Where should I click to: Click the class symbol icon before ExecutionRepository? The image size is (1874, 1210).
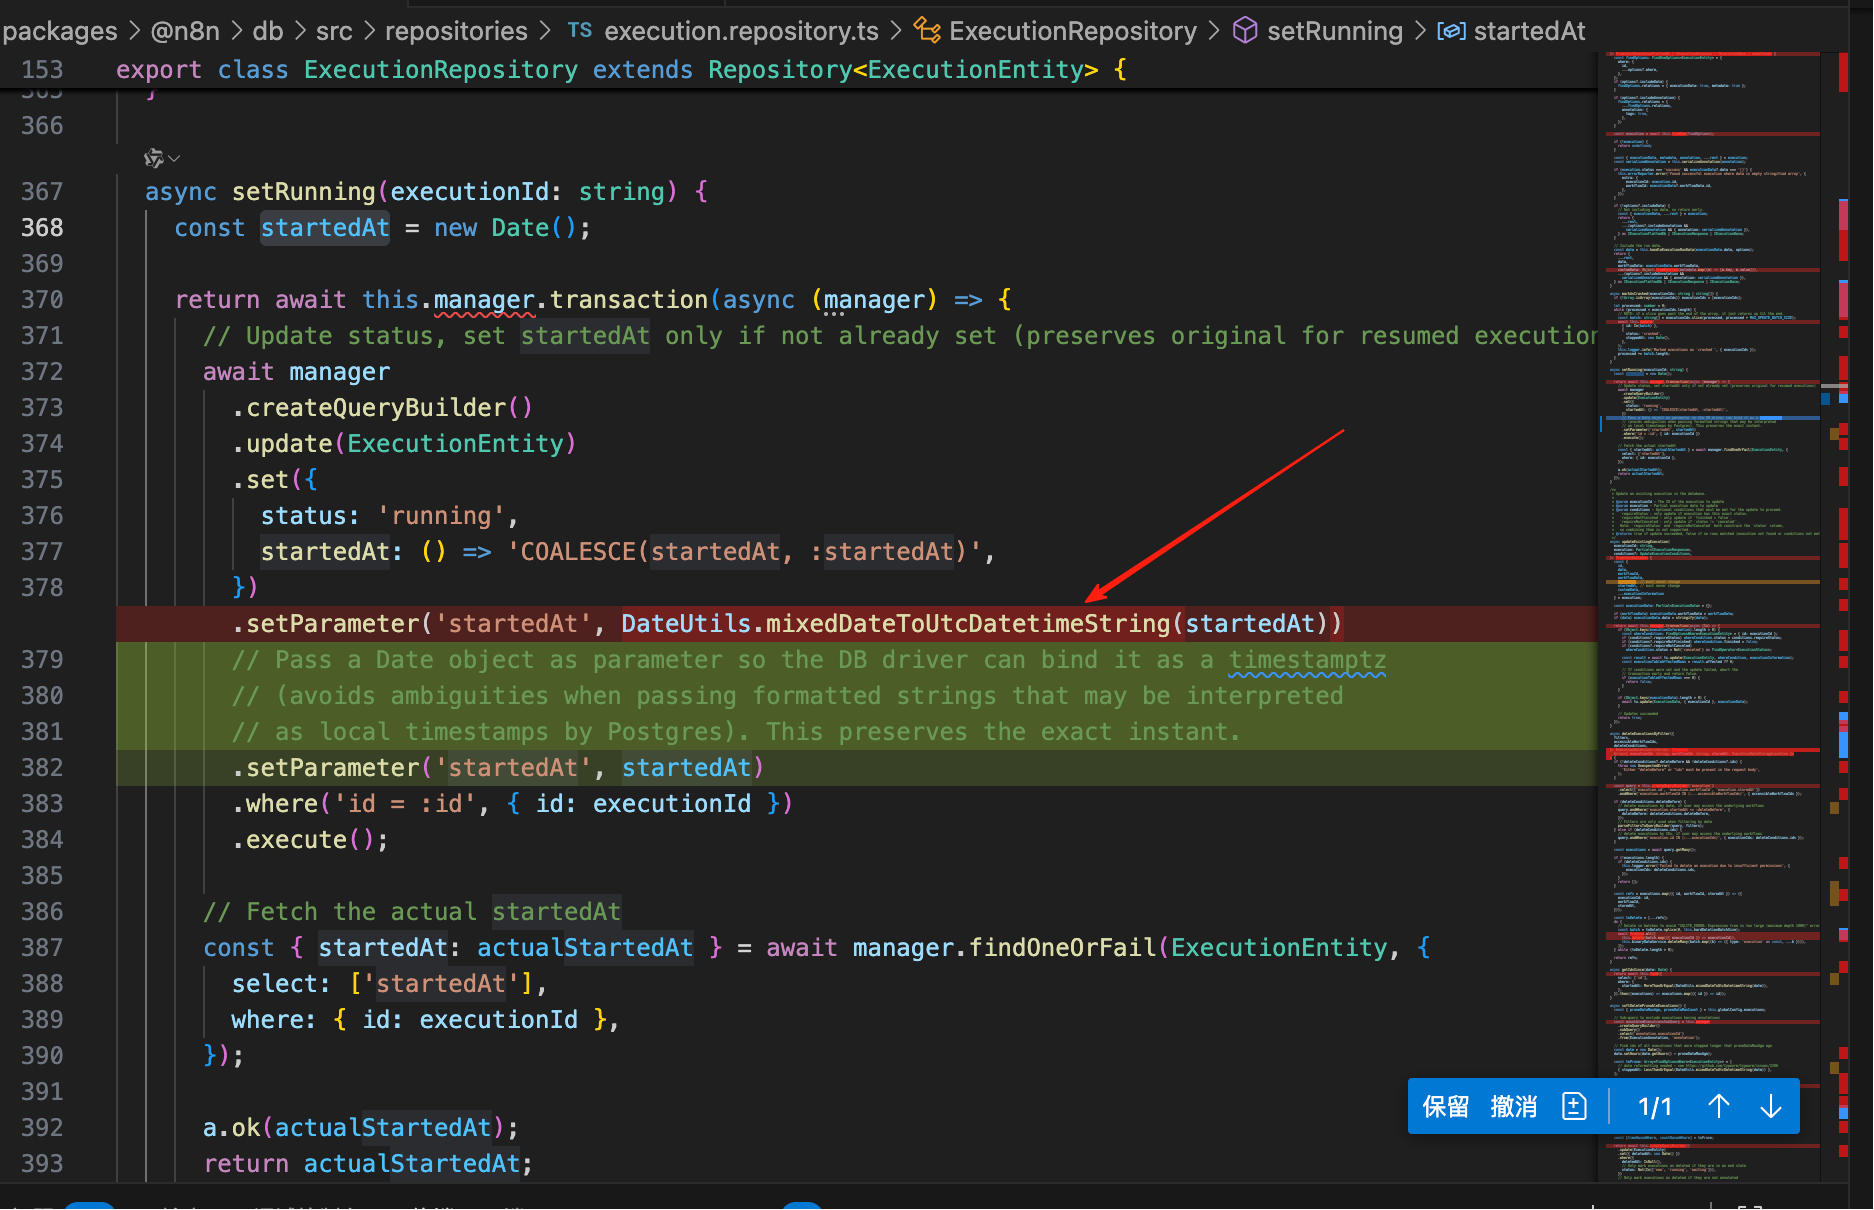coord(927,31)
